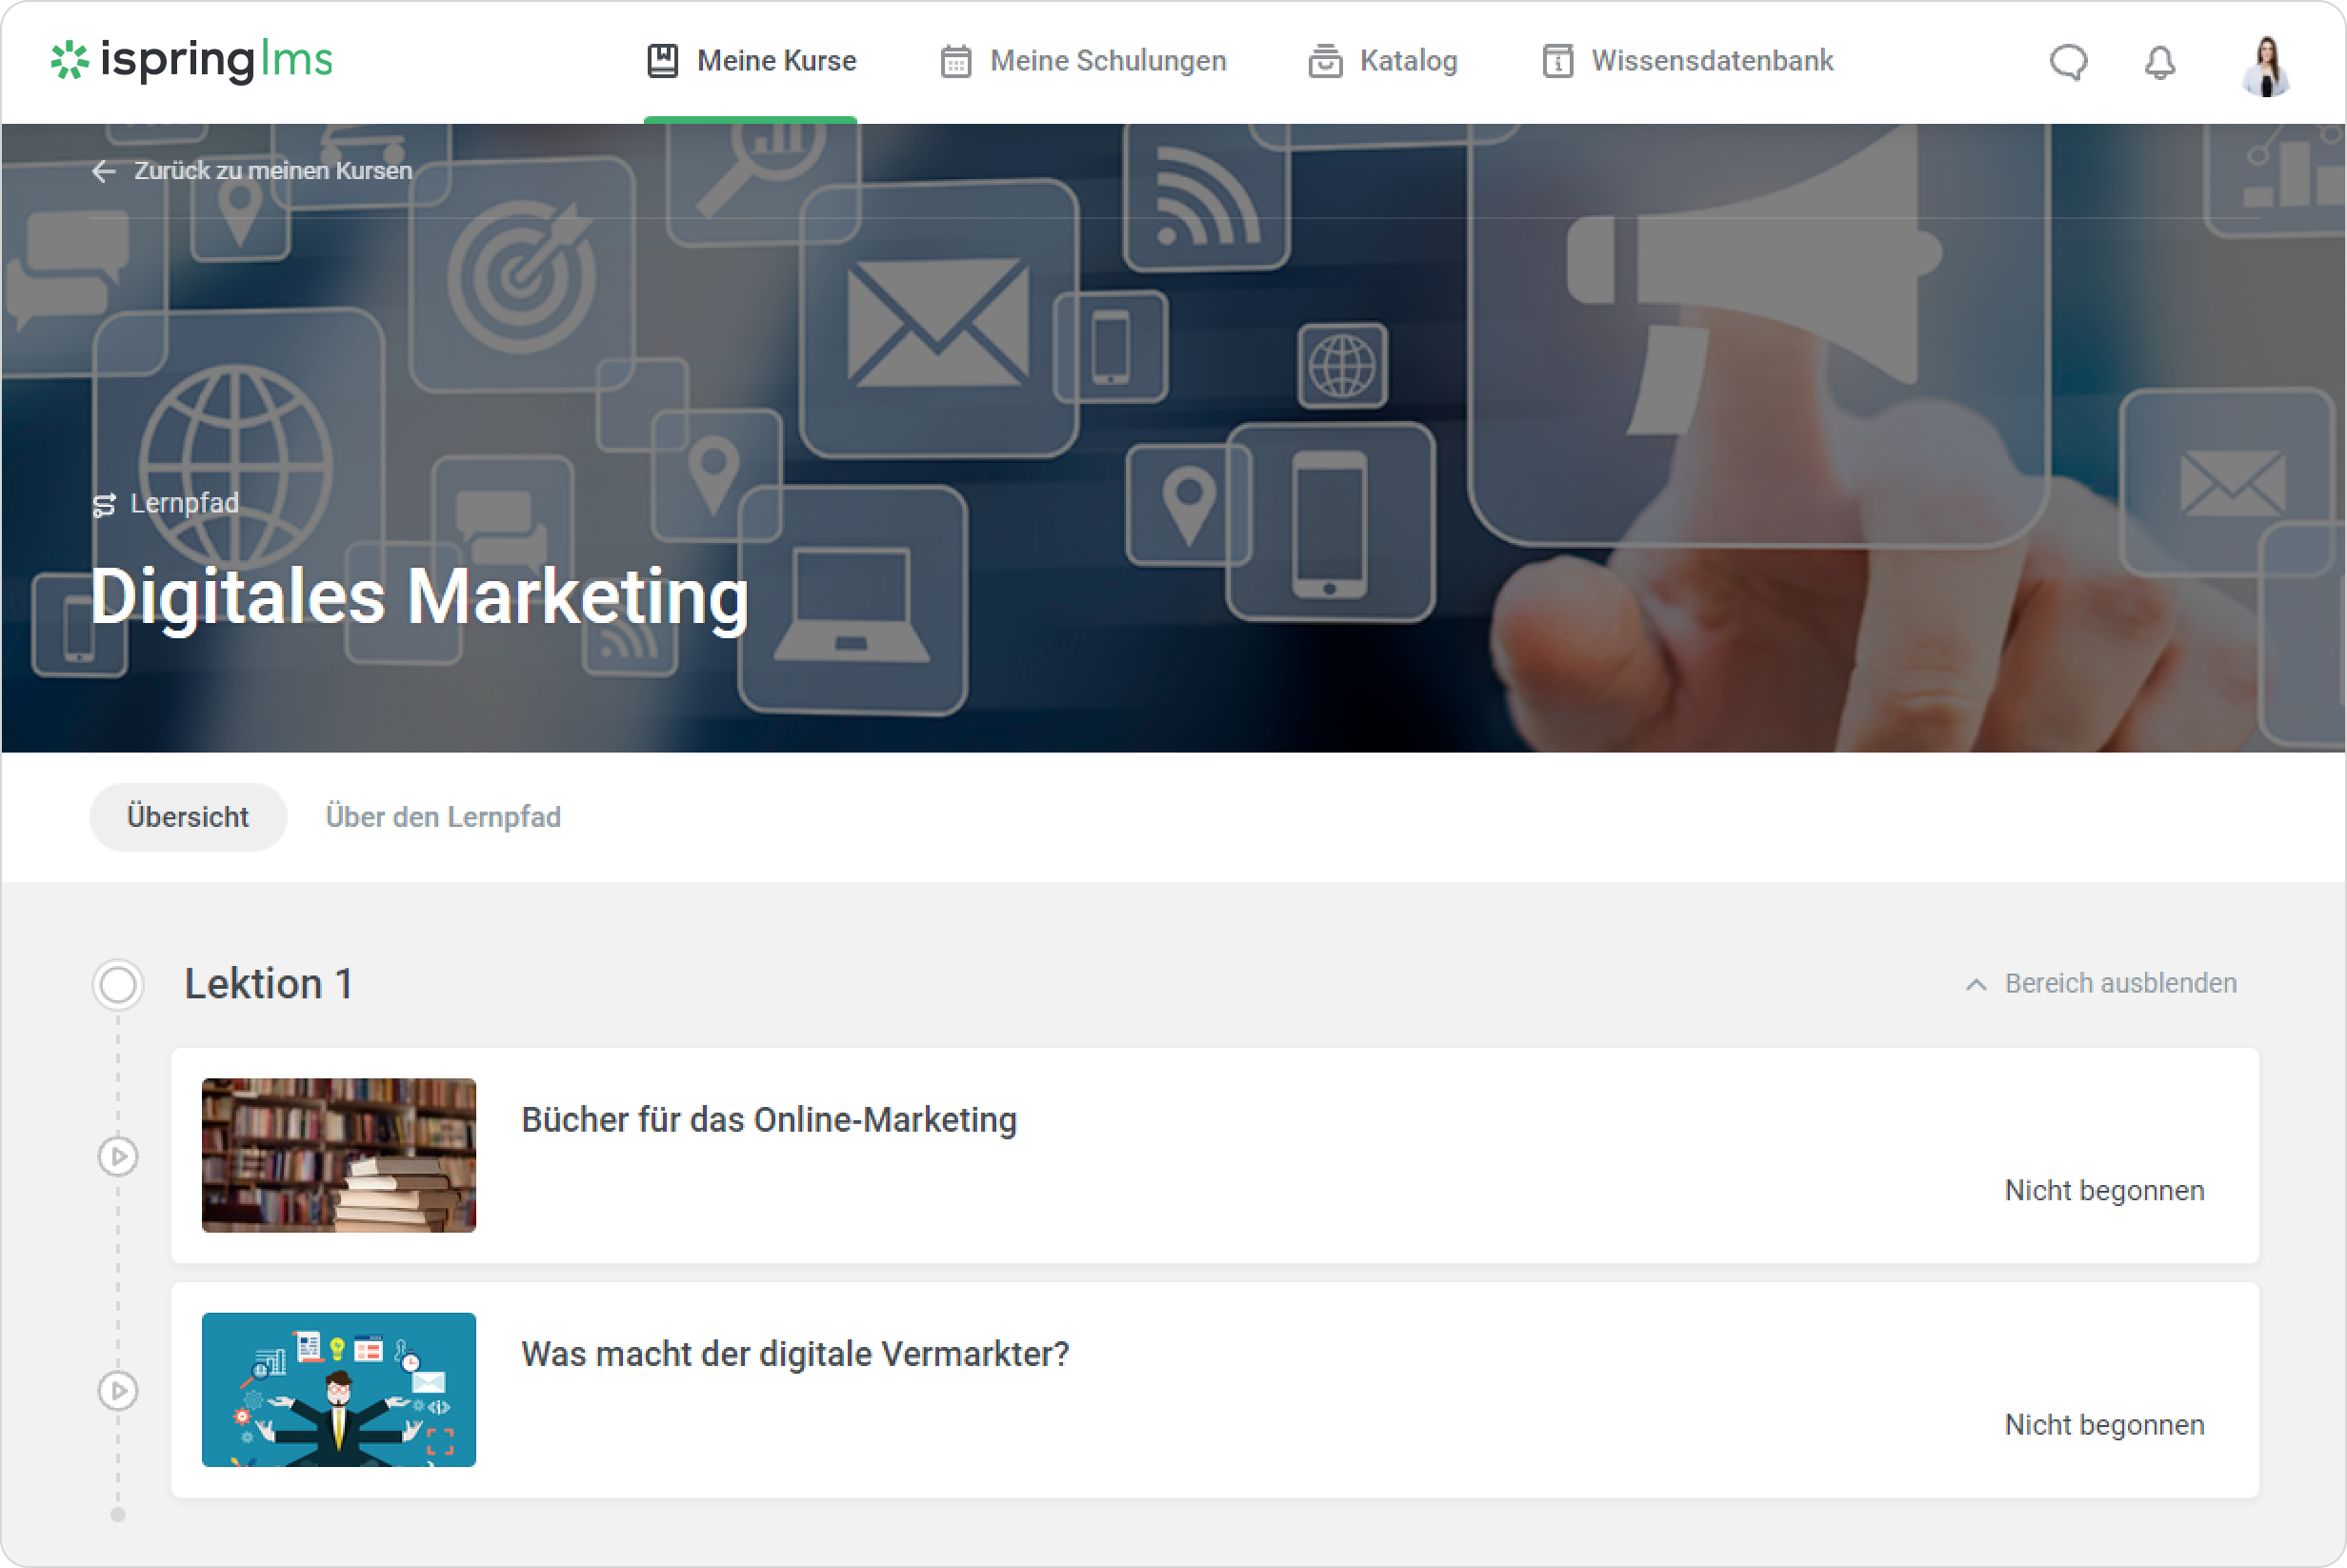The image size is (2347, 1568).
Task: Click the back arrow icon
Action: pyautogui.click(x=103, y=171)
